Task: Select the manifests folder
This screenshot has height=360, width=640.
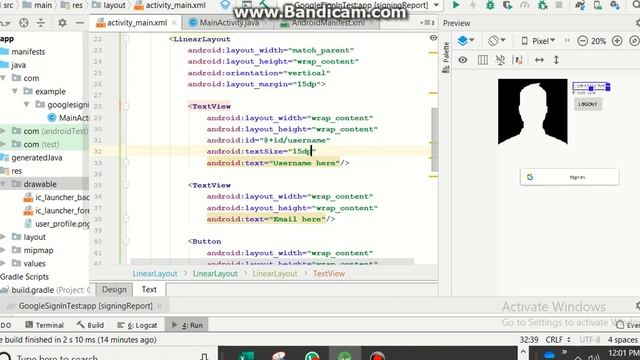Action: coord(23,52)
